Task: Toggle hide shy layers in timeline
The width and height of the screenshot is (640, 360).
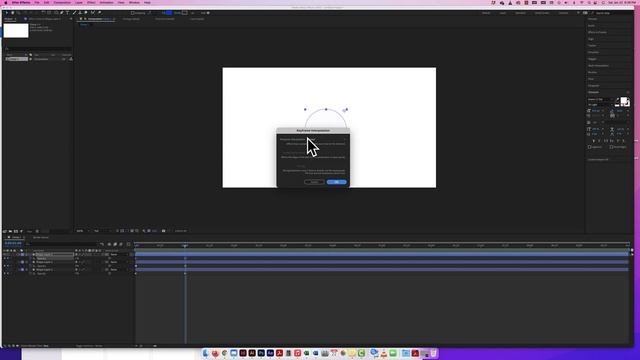Action: (x=109, y=244)
